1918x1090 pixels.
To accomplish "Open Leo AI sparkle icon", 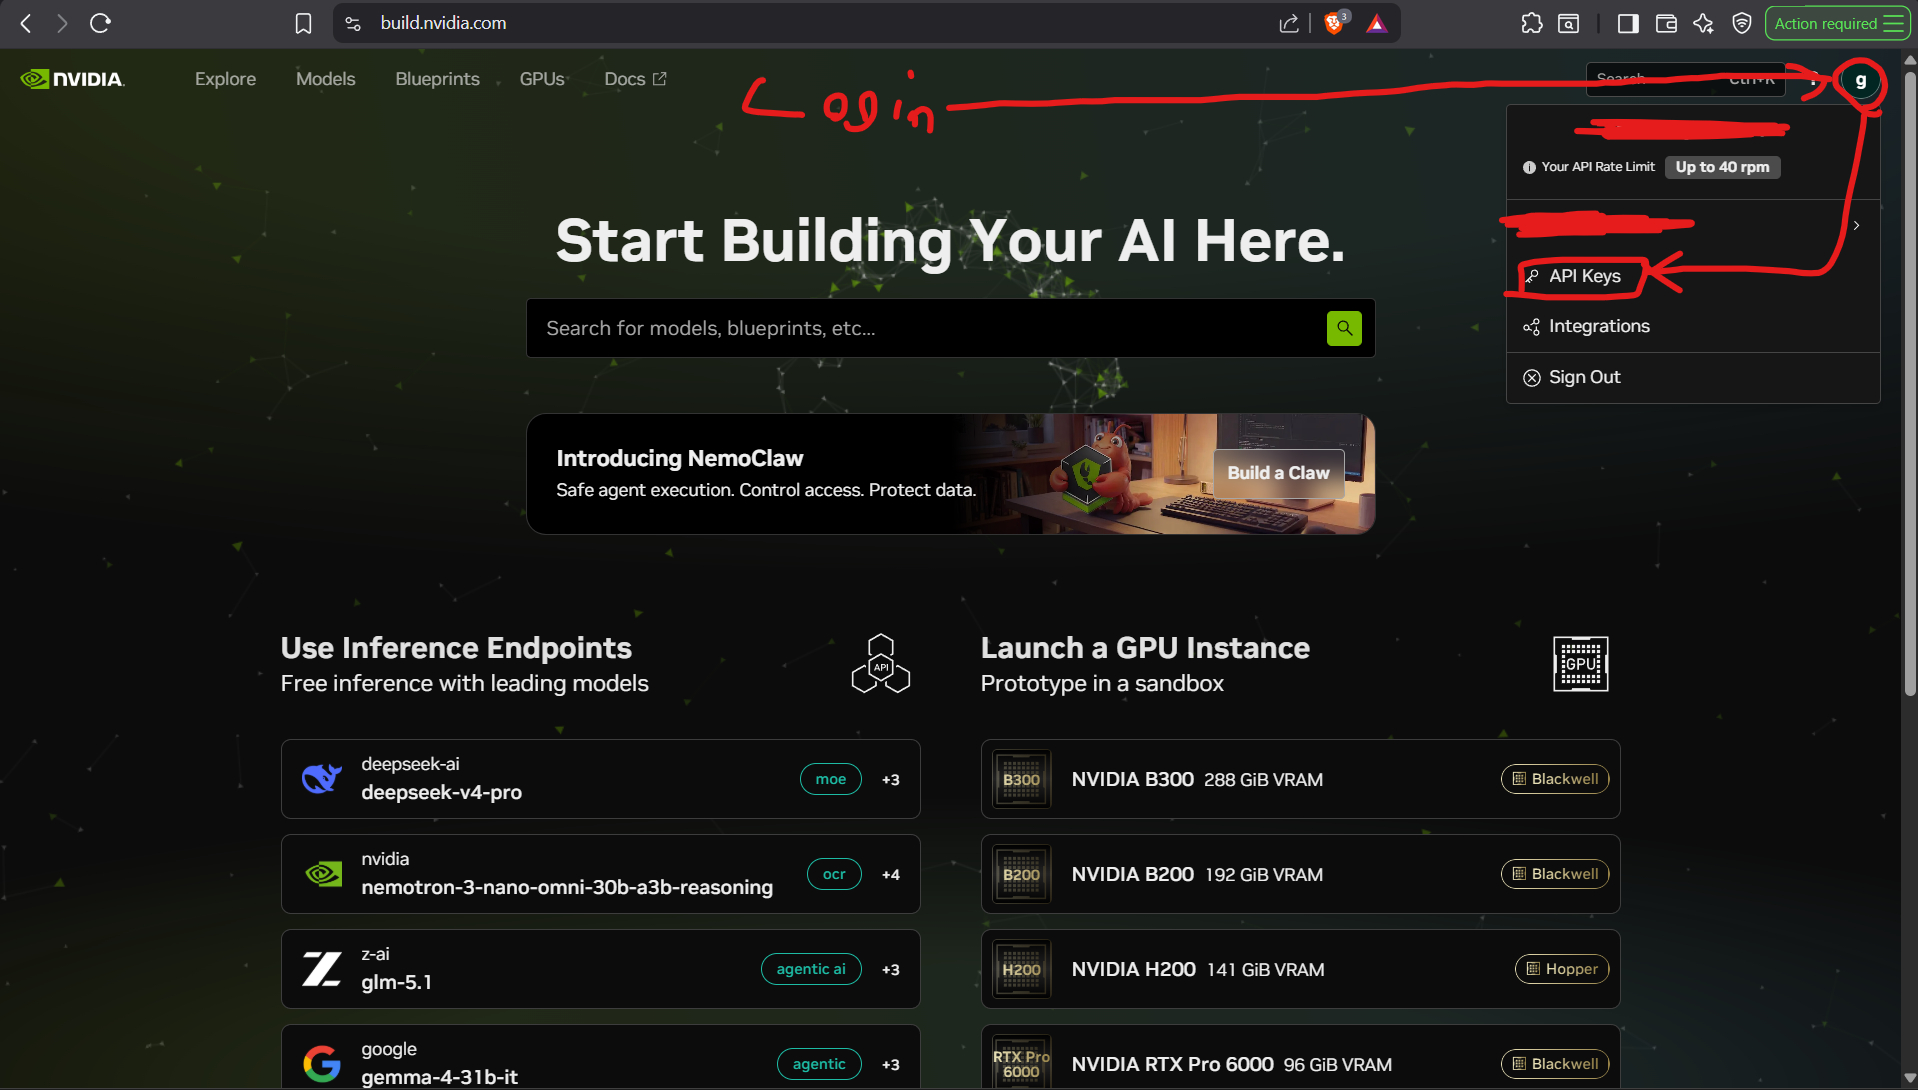I will (x=1704, y=23).
